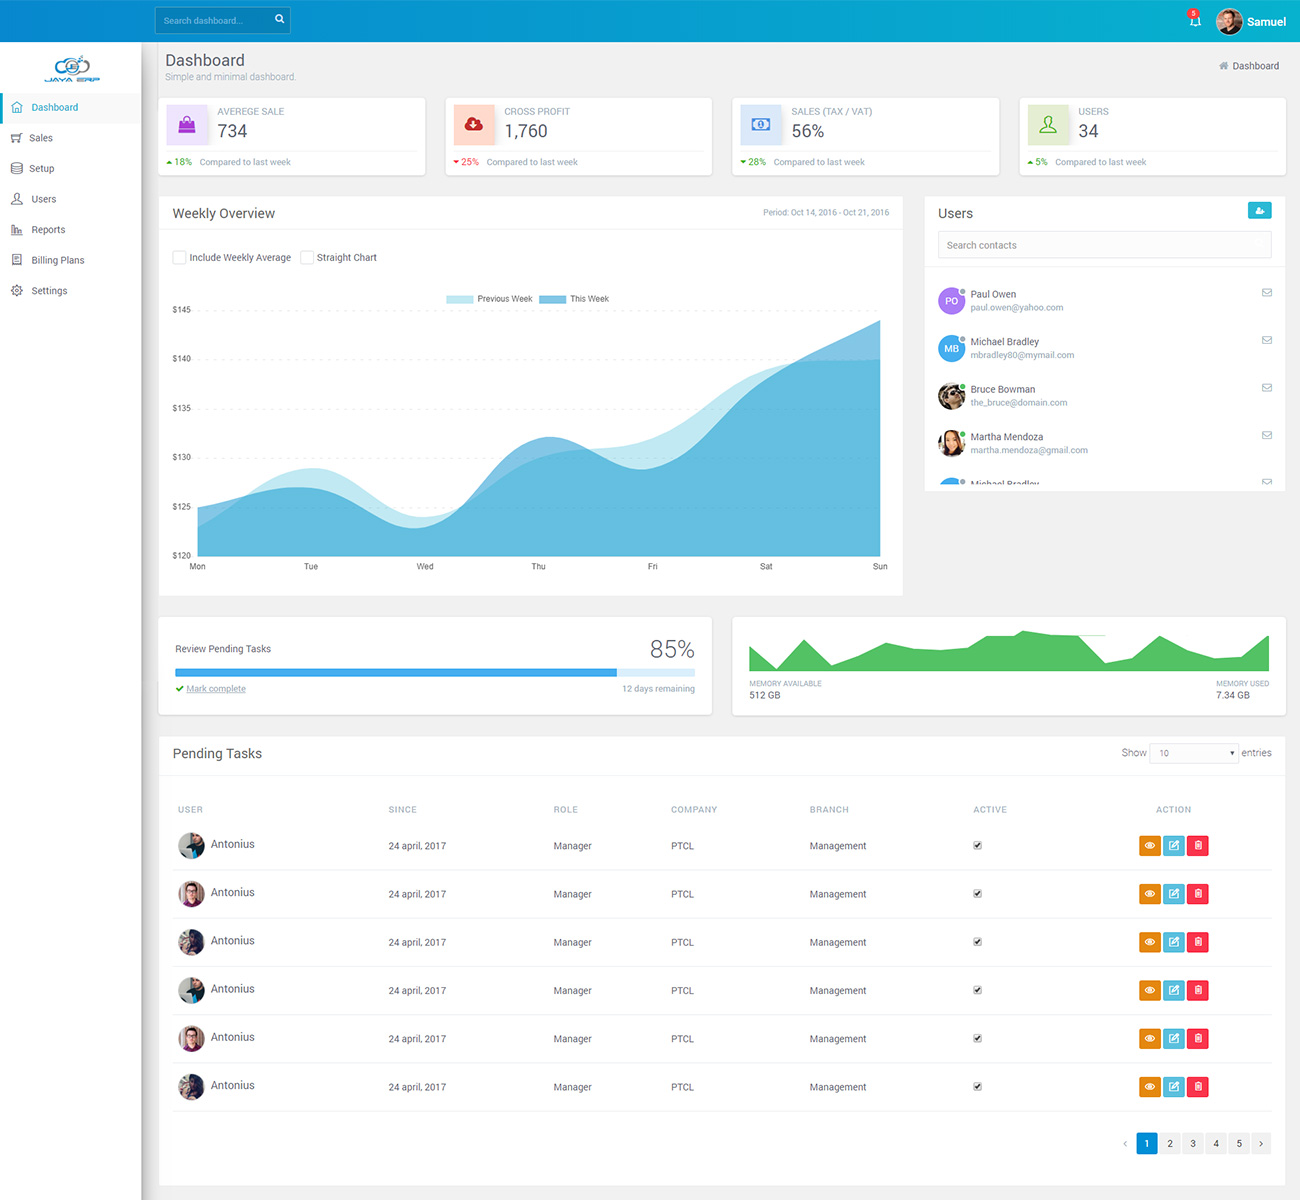Viewport: 1300px width, 1200px height.
Task: Toggle the Straight Chart checkbox
Action: click(307, 258)
